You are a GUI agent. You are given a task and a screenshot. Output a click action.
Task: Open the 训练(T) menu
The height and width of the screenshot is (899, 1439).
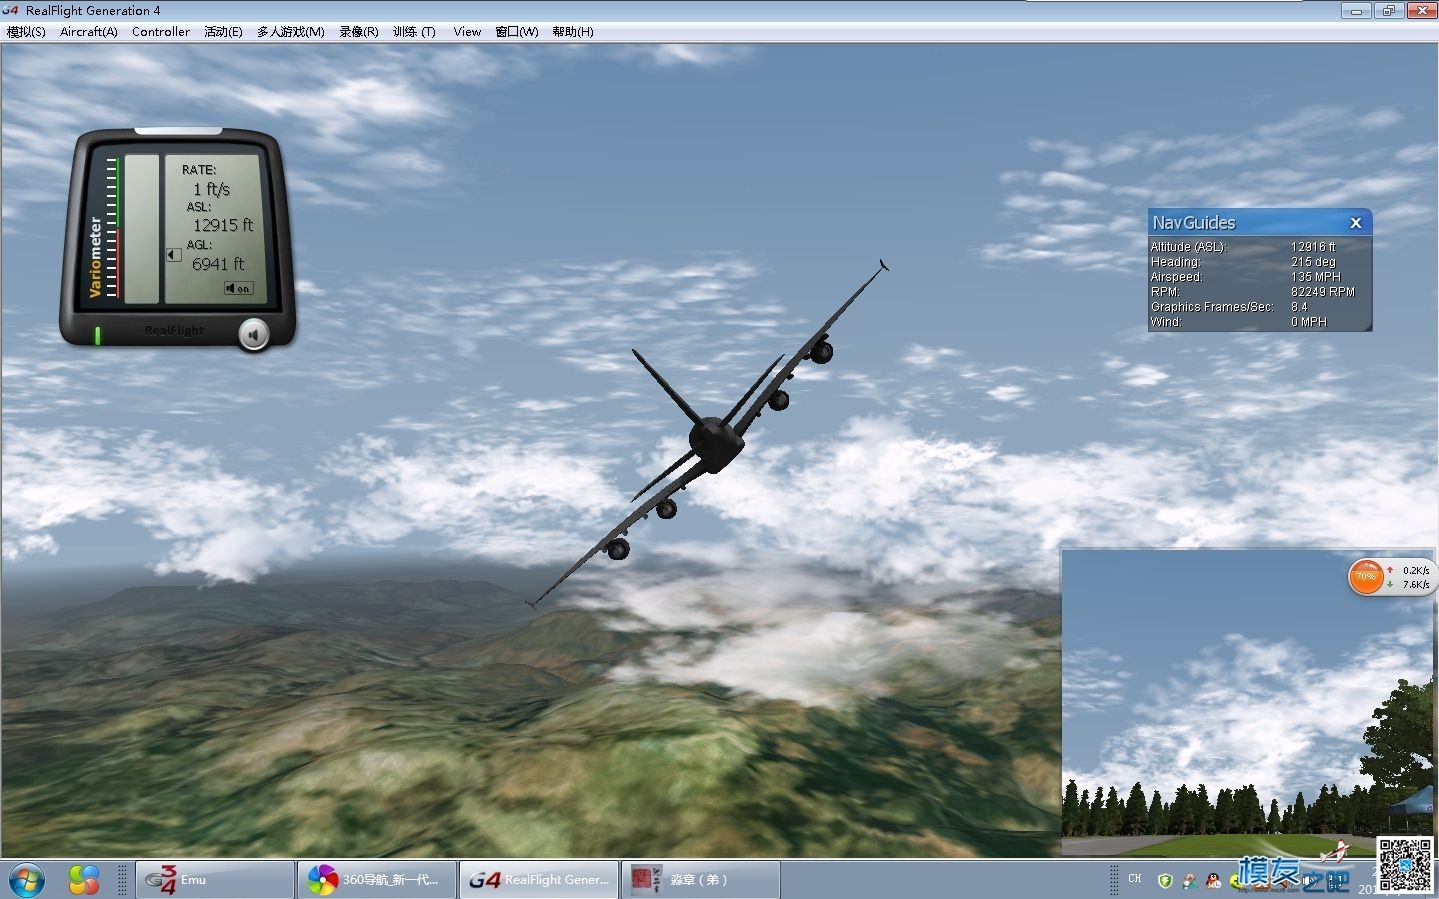pos(414,32)
